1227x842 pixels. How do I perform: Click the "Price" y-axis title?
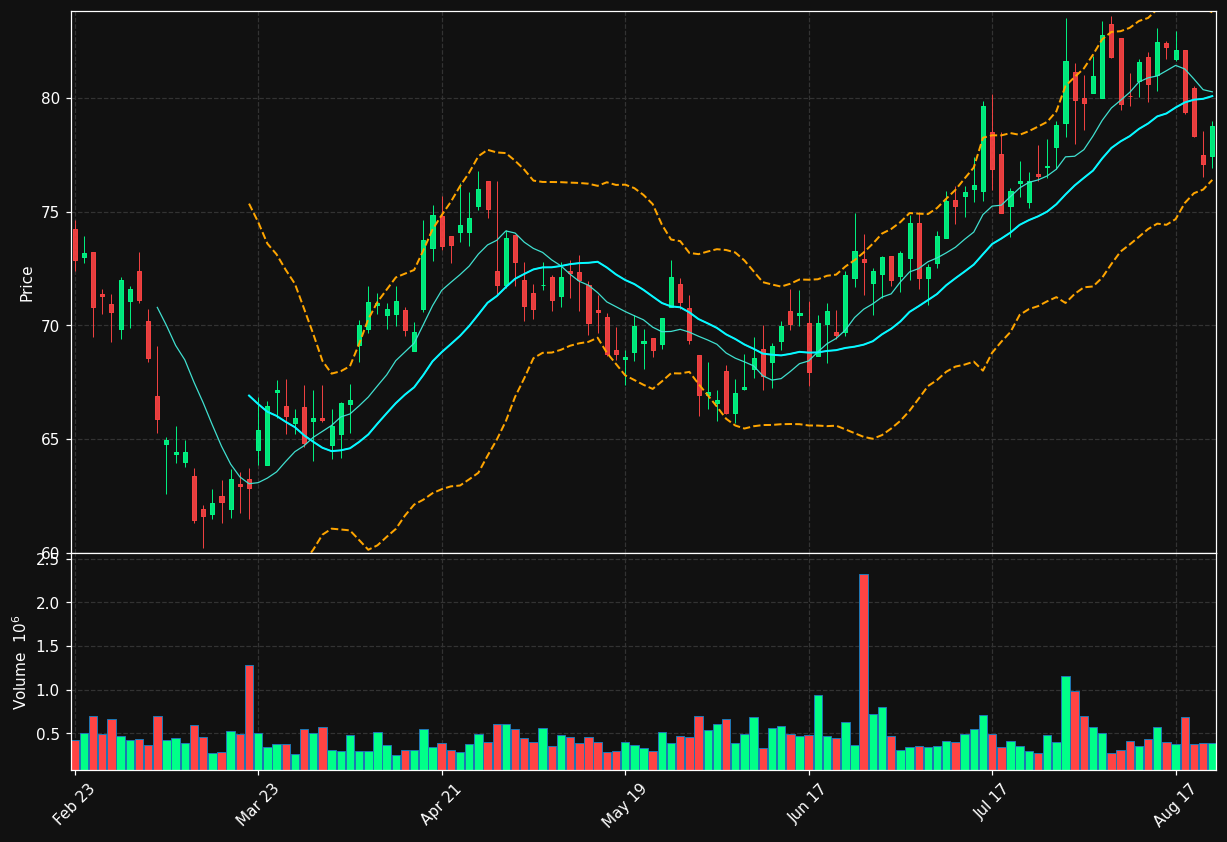(x=27, y=283)
